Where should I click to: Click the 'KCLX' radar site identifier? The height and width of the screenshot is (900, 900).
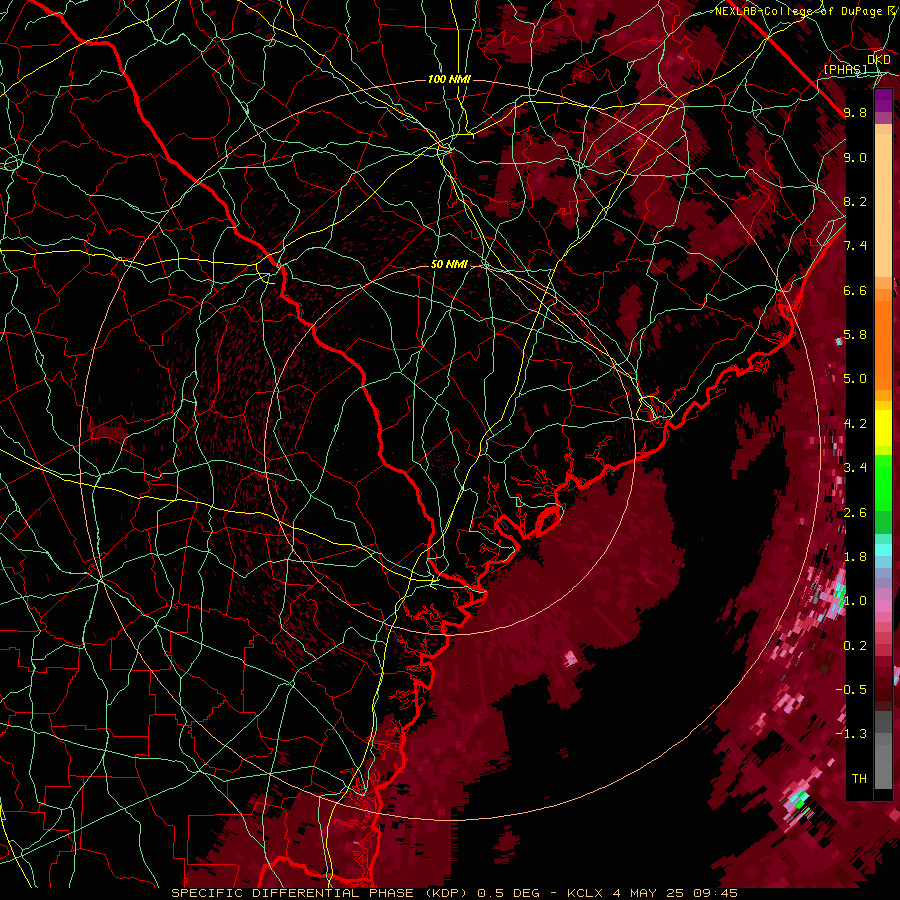click(583, 893)
